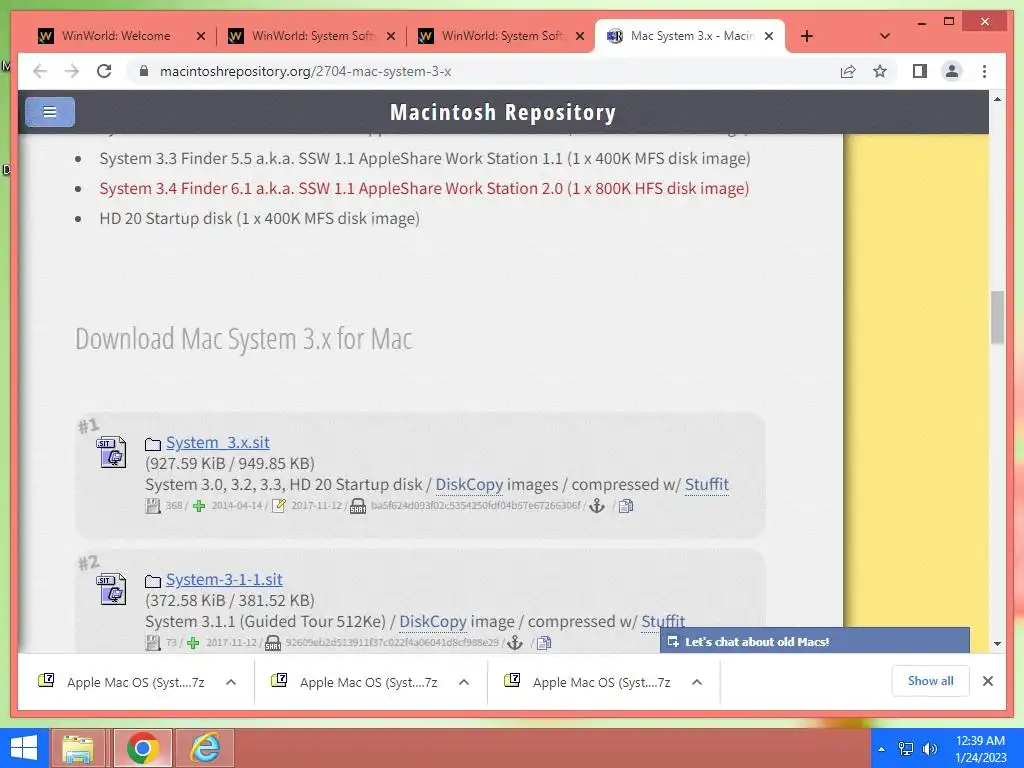
Task: Expand options for third Apple Mac OS download
Action: point(697,682)
